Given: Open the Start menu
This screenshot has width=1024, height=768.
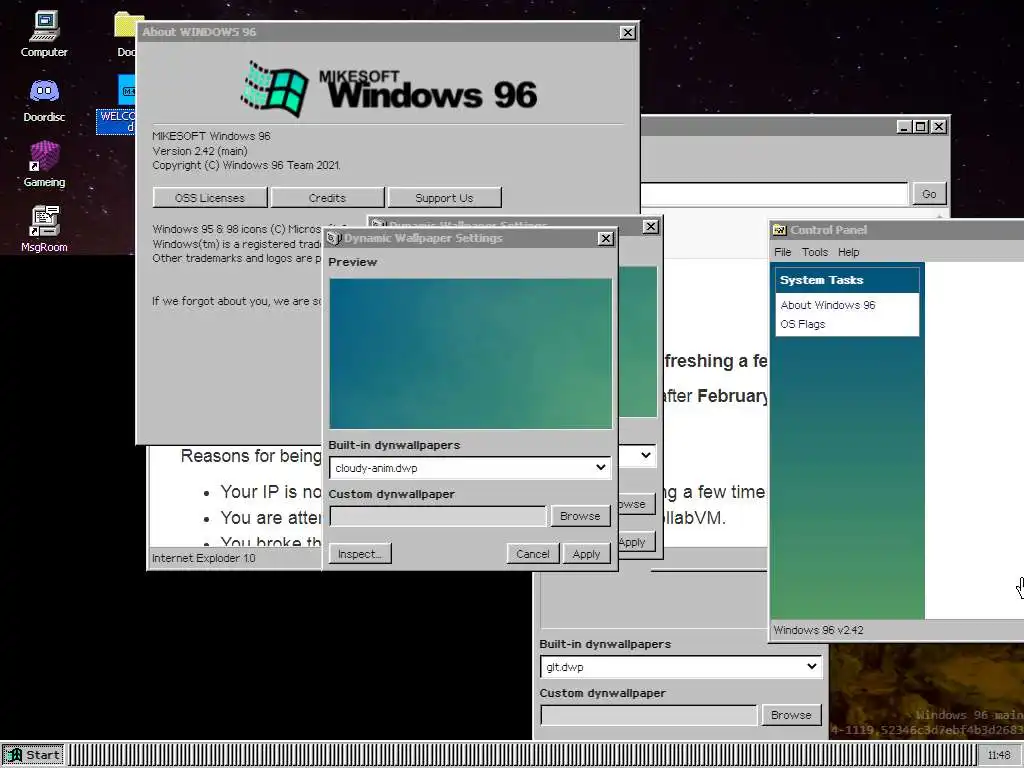Looking at the screenshot, I should (33, 755).
